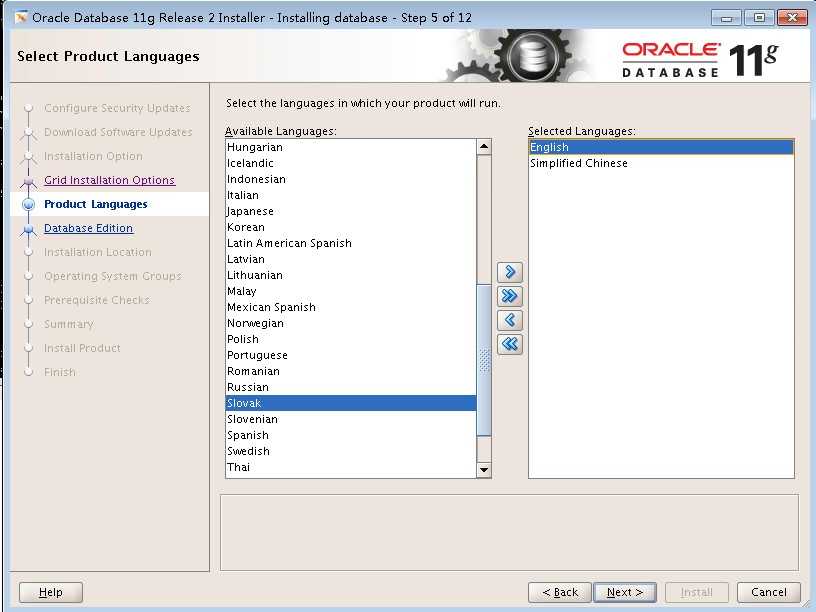Click scroll down arrow of Available Languages

(484, 470)
